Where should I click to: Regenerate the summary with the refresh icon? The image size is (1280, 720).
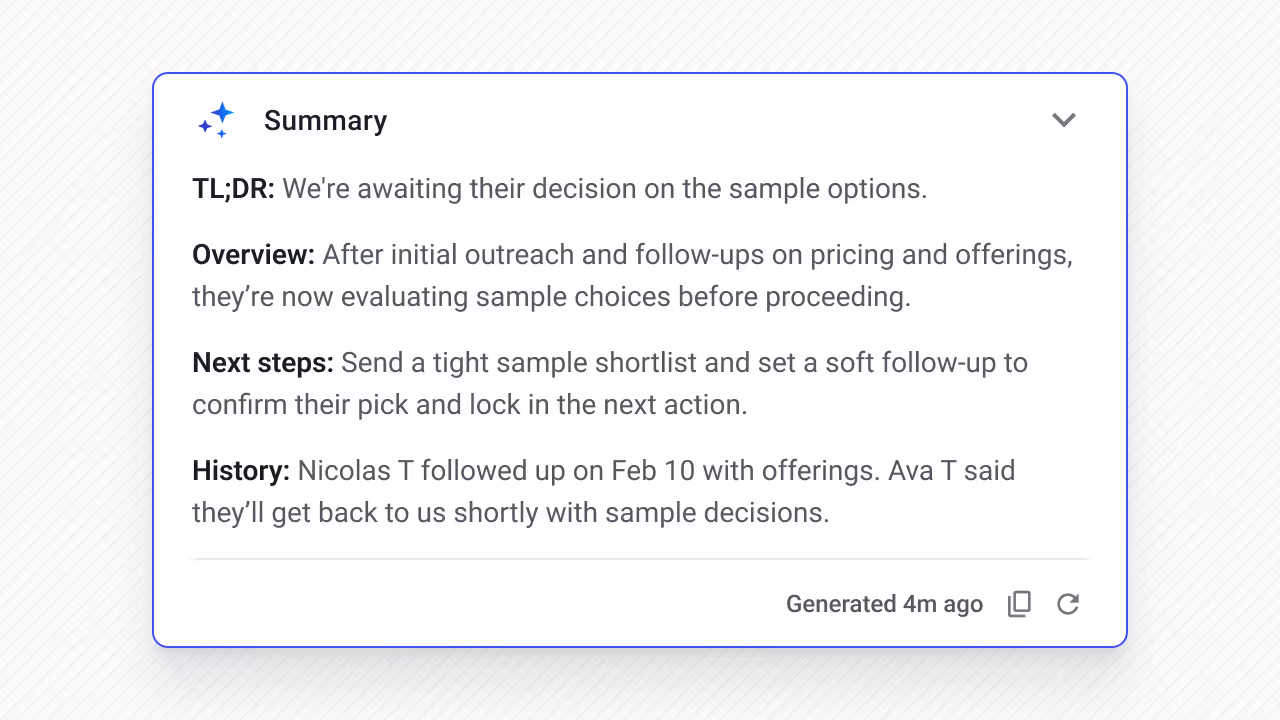[1067, 604]
